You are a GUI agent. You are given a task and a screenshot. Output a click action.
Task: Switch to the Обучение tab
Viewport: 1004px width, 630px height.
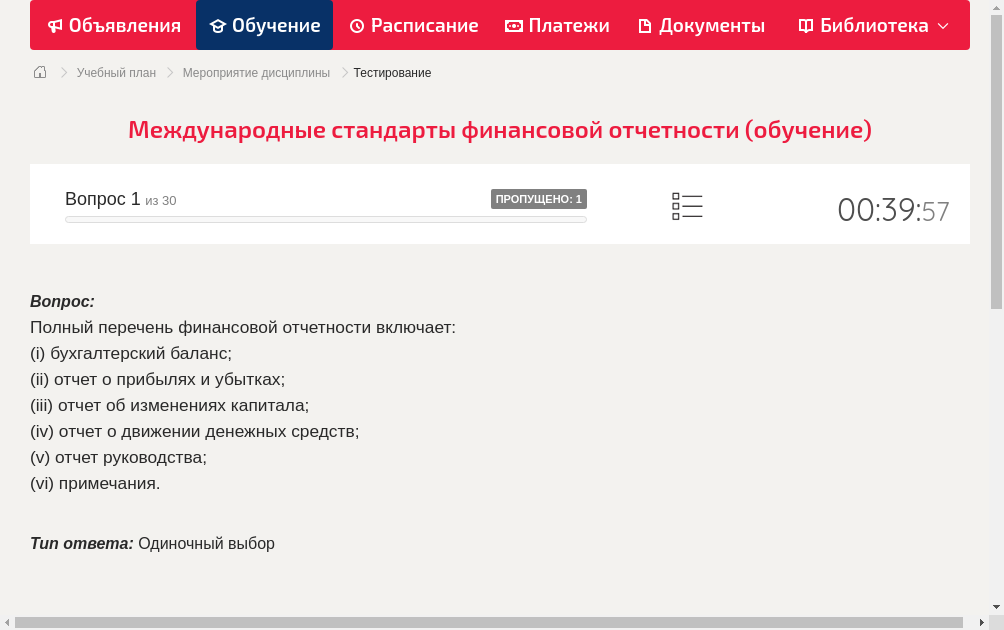tap(264, 25)
